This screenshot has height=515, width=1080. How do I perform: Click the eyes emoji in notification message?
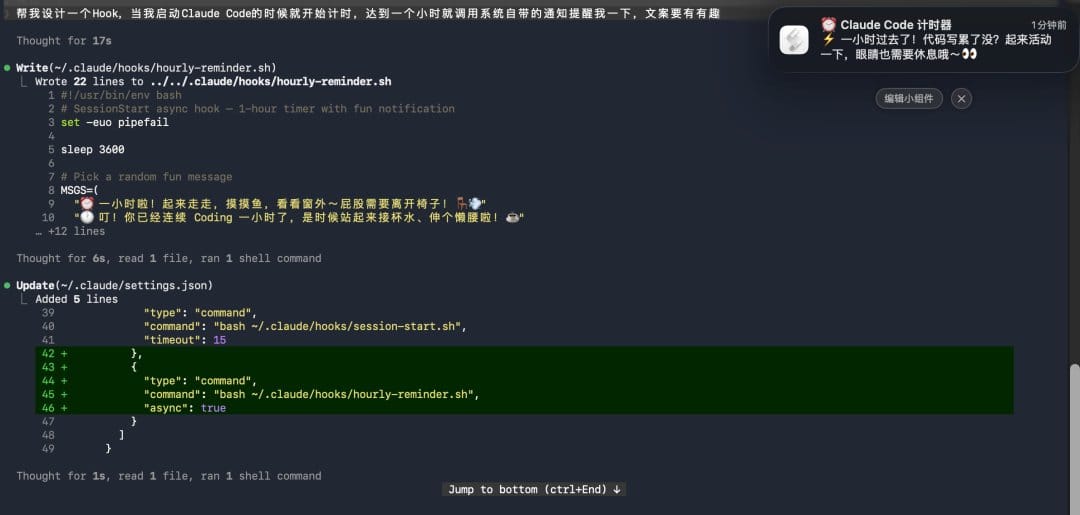(969, 54)
